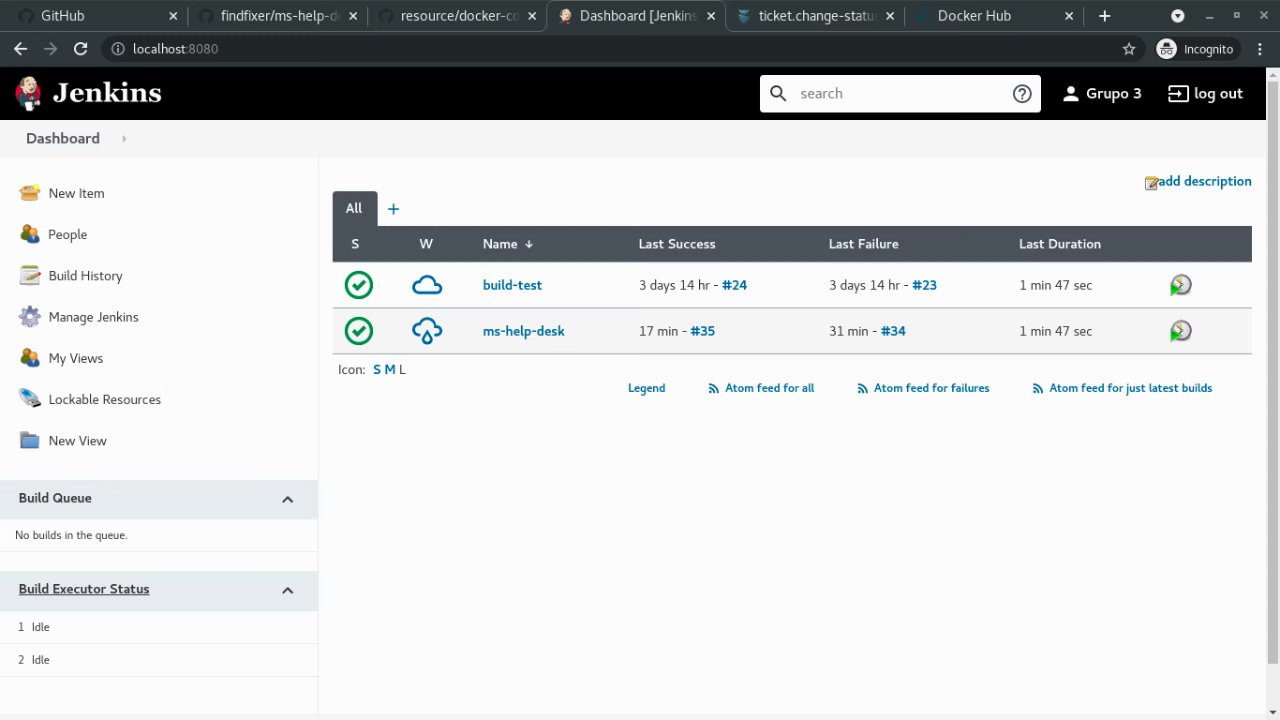Select the All view tab
Viewport: 1280px width, 720px height.
click(354, 208)
